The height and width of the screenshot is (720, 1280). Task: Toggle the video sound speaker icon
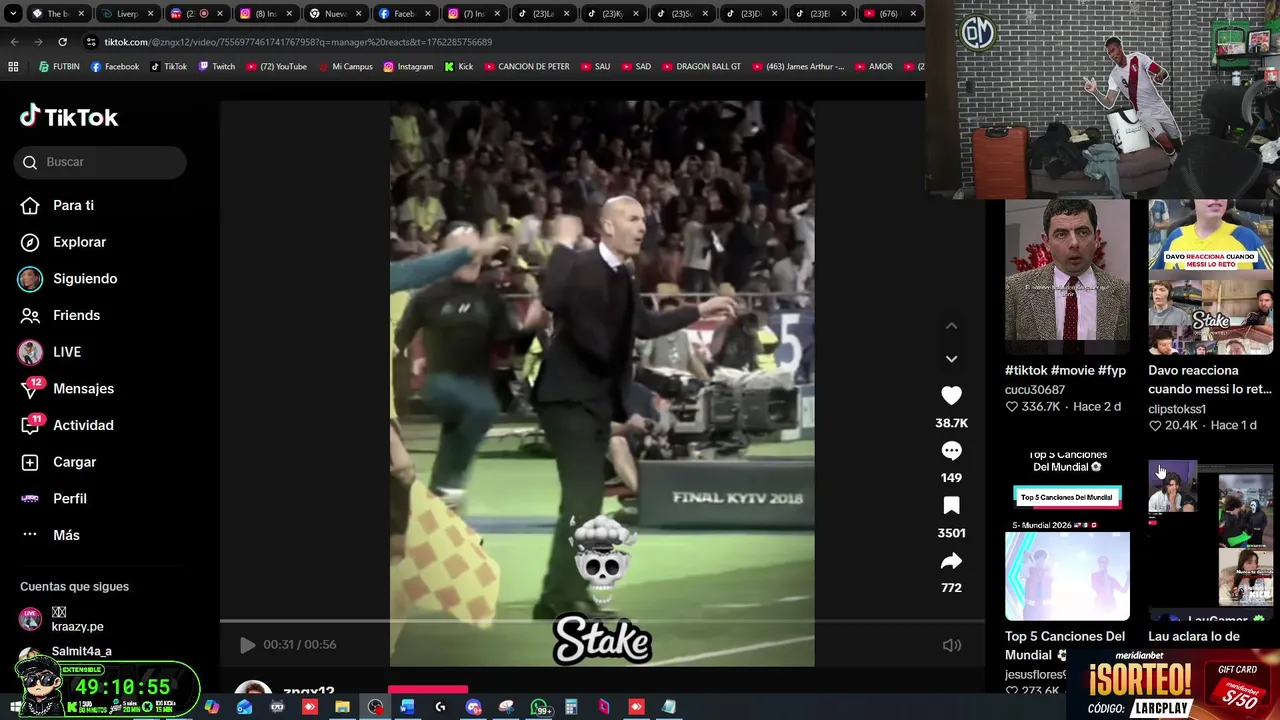click(x=951, y=645)
